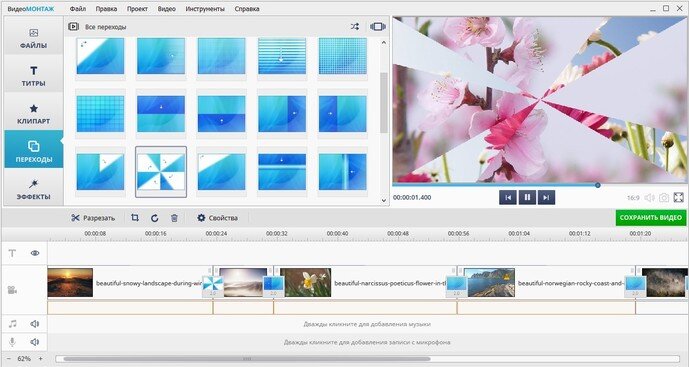Click the crop tool icon
Image resolution: width=689 pixels, height=367 pixels.
[x=135, y=218]
